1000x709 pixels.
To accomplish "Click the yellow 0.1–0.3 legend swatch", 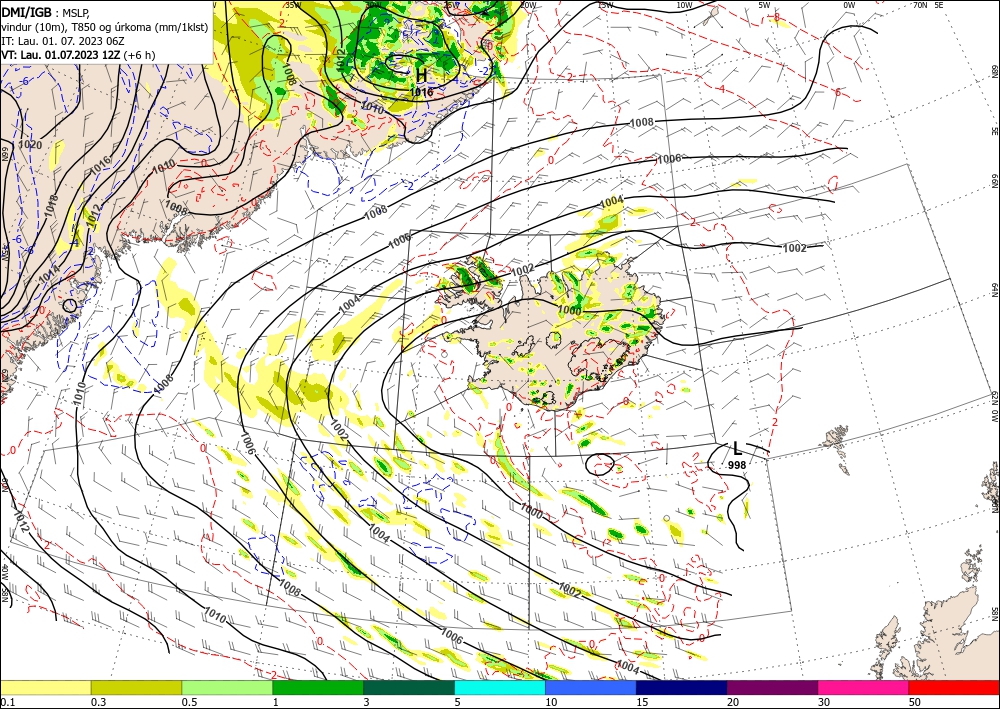I will point(45,687).
